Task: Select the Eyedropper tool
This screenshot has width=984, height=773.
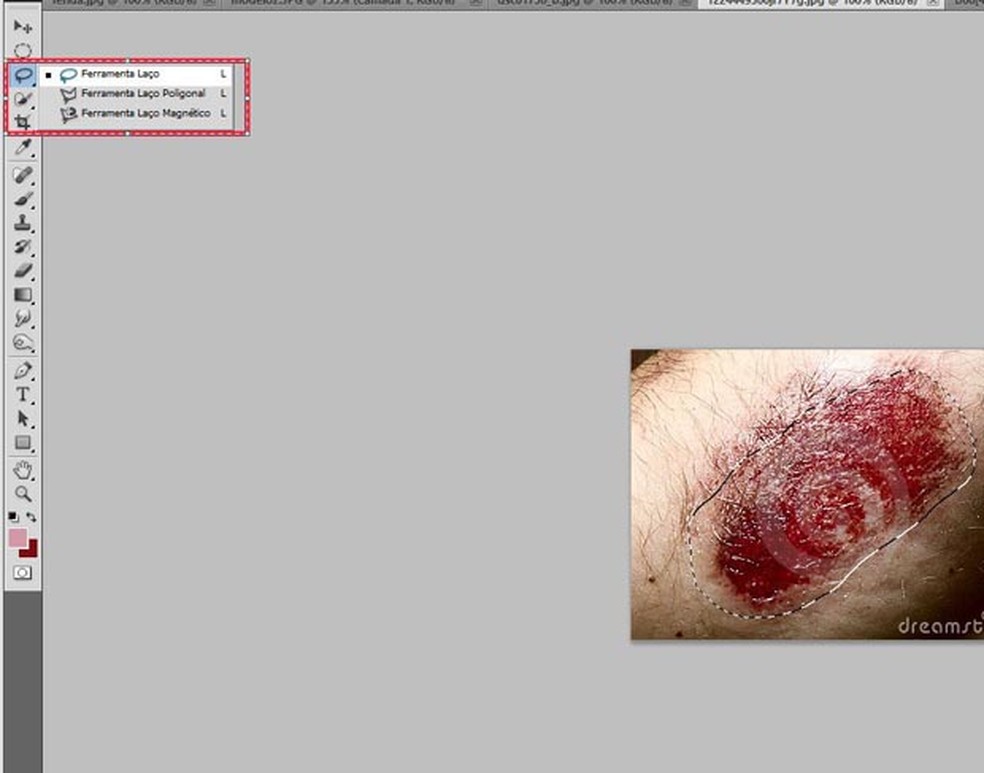Action: tap(22, 147)
